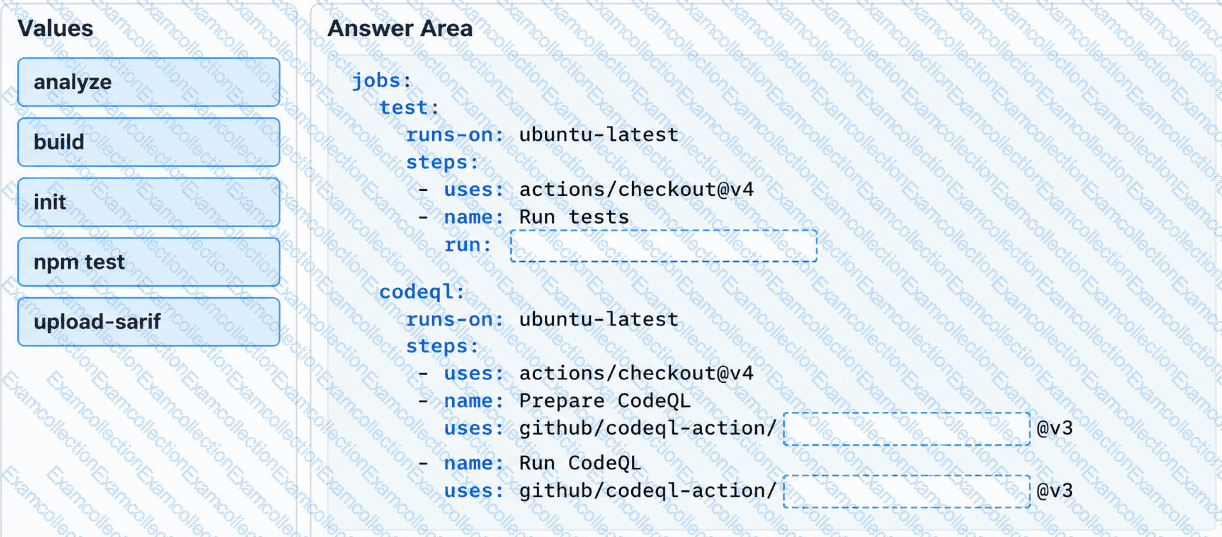
Task: Focus the empty run command field
Action: (663, 246)
